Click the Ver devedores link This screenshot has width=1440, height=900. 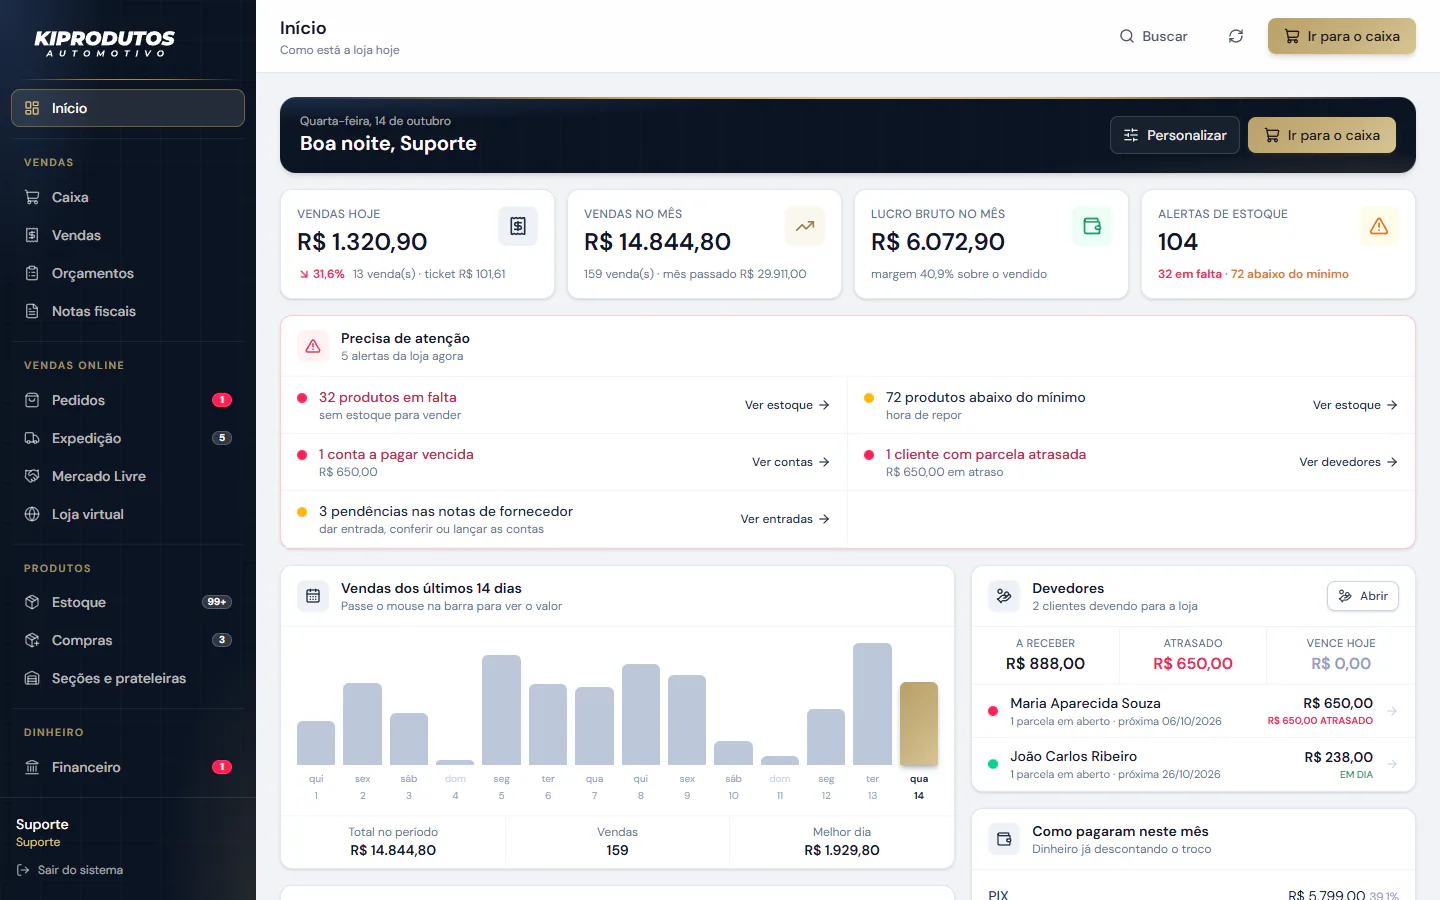click(x=1349, y=462)
